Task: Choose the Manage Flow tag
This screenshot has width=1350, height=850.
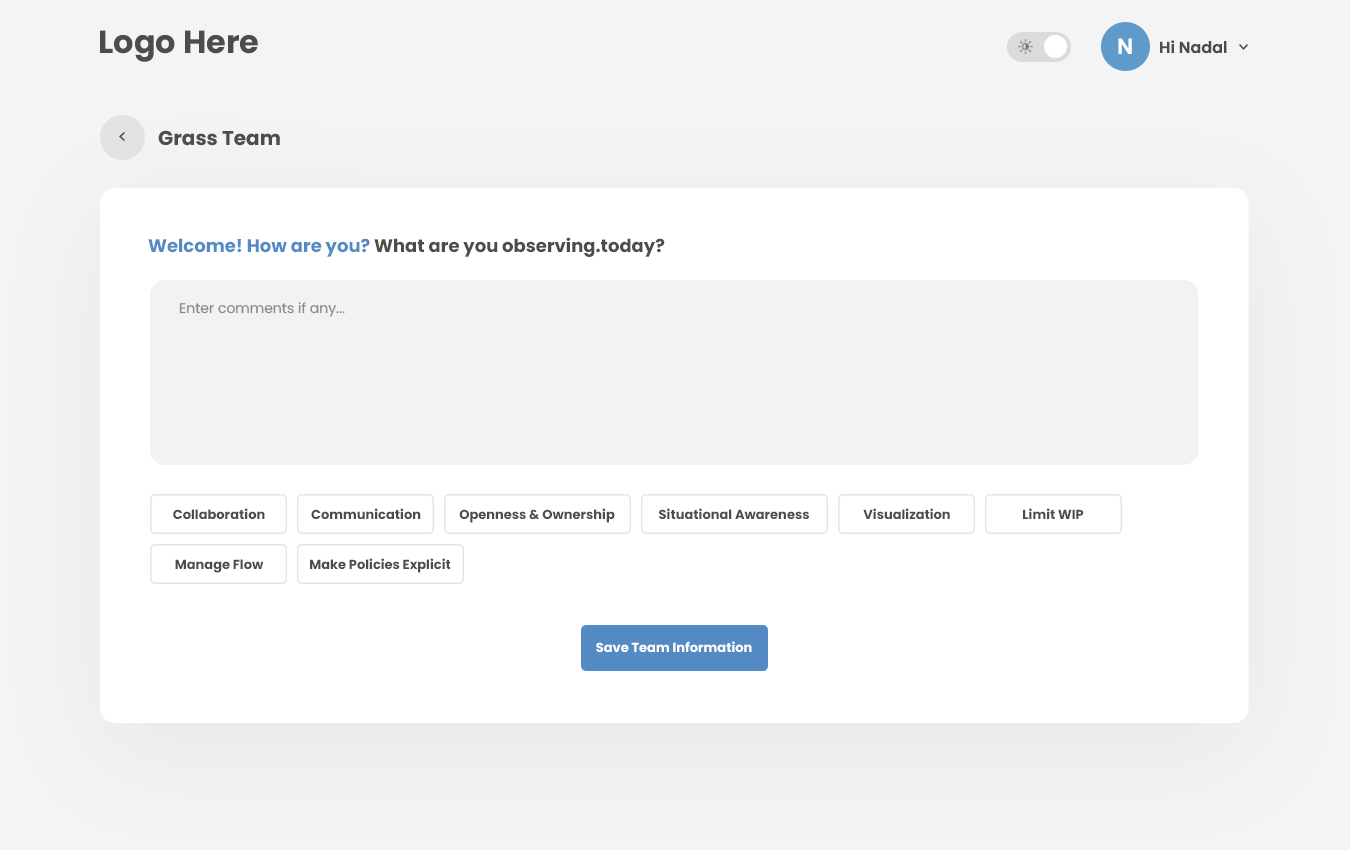Action: pos(218,564)
